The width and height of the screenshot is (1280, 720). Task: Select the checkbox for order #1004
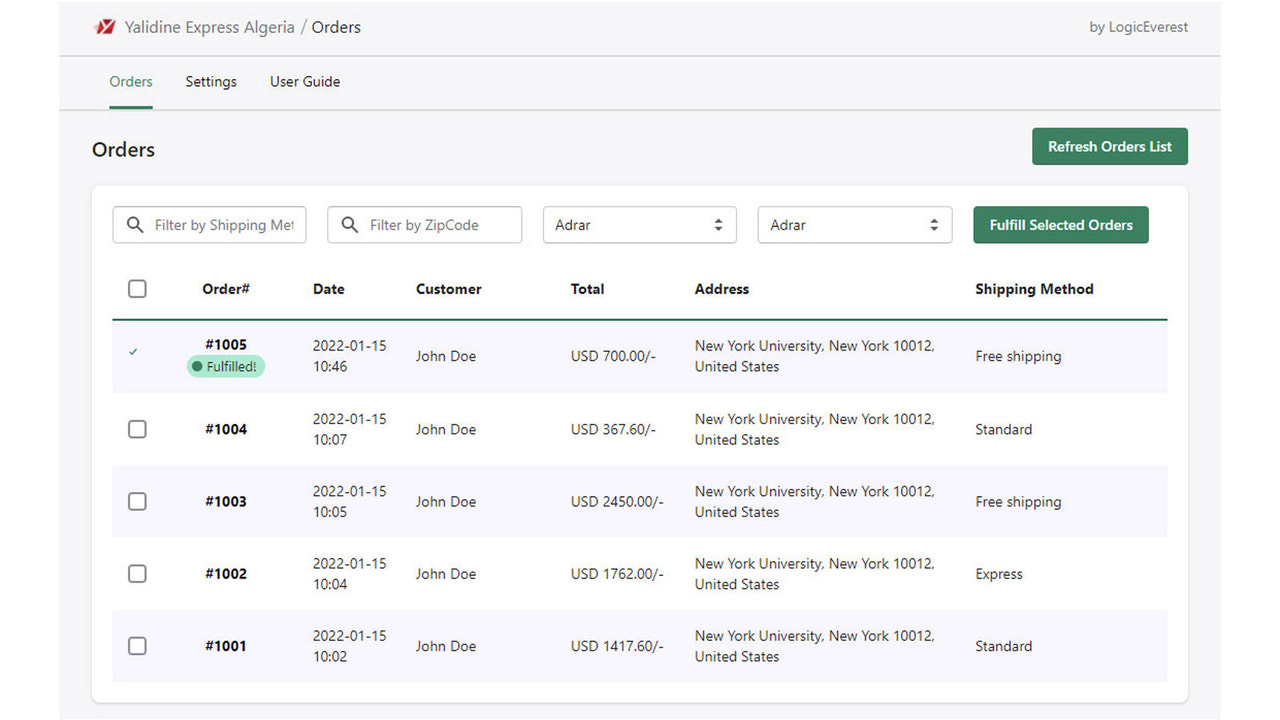[x=137, y=429]
